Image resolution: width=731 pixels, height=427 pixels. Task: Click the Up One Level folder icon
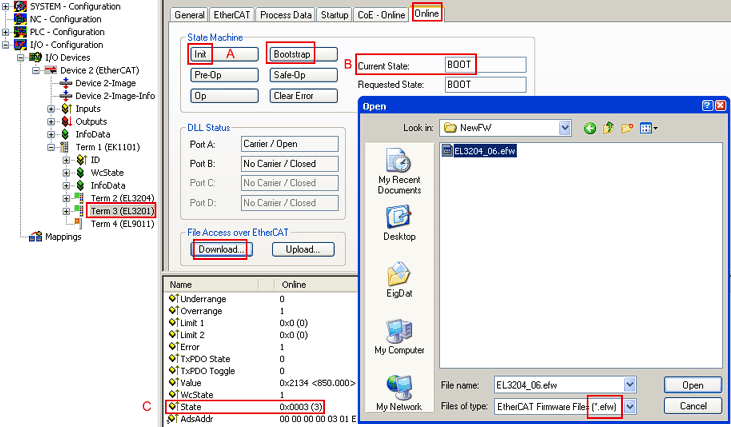[x=609, y=128]
